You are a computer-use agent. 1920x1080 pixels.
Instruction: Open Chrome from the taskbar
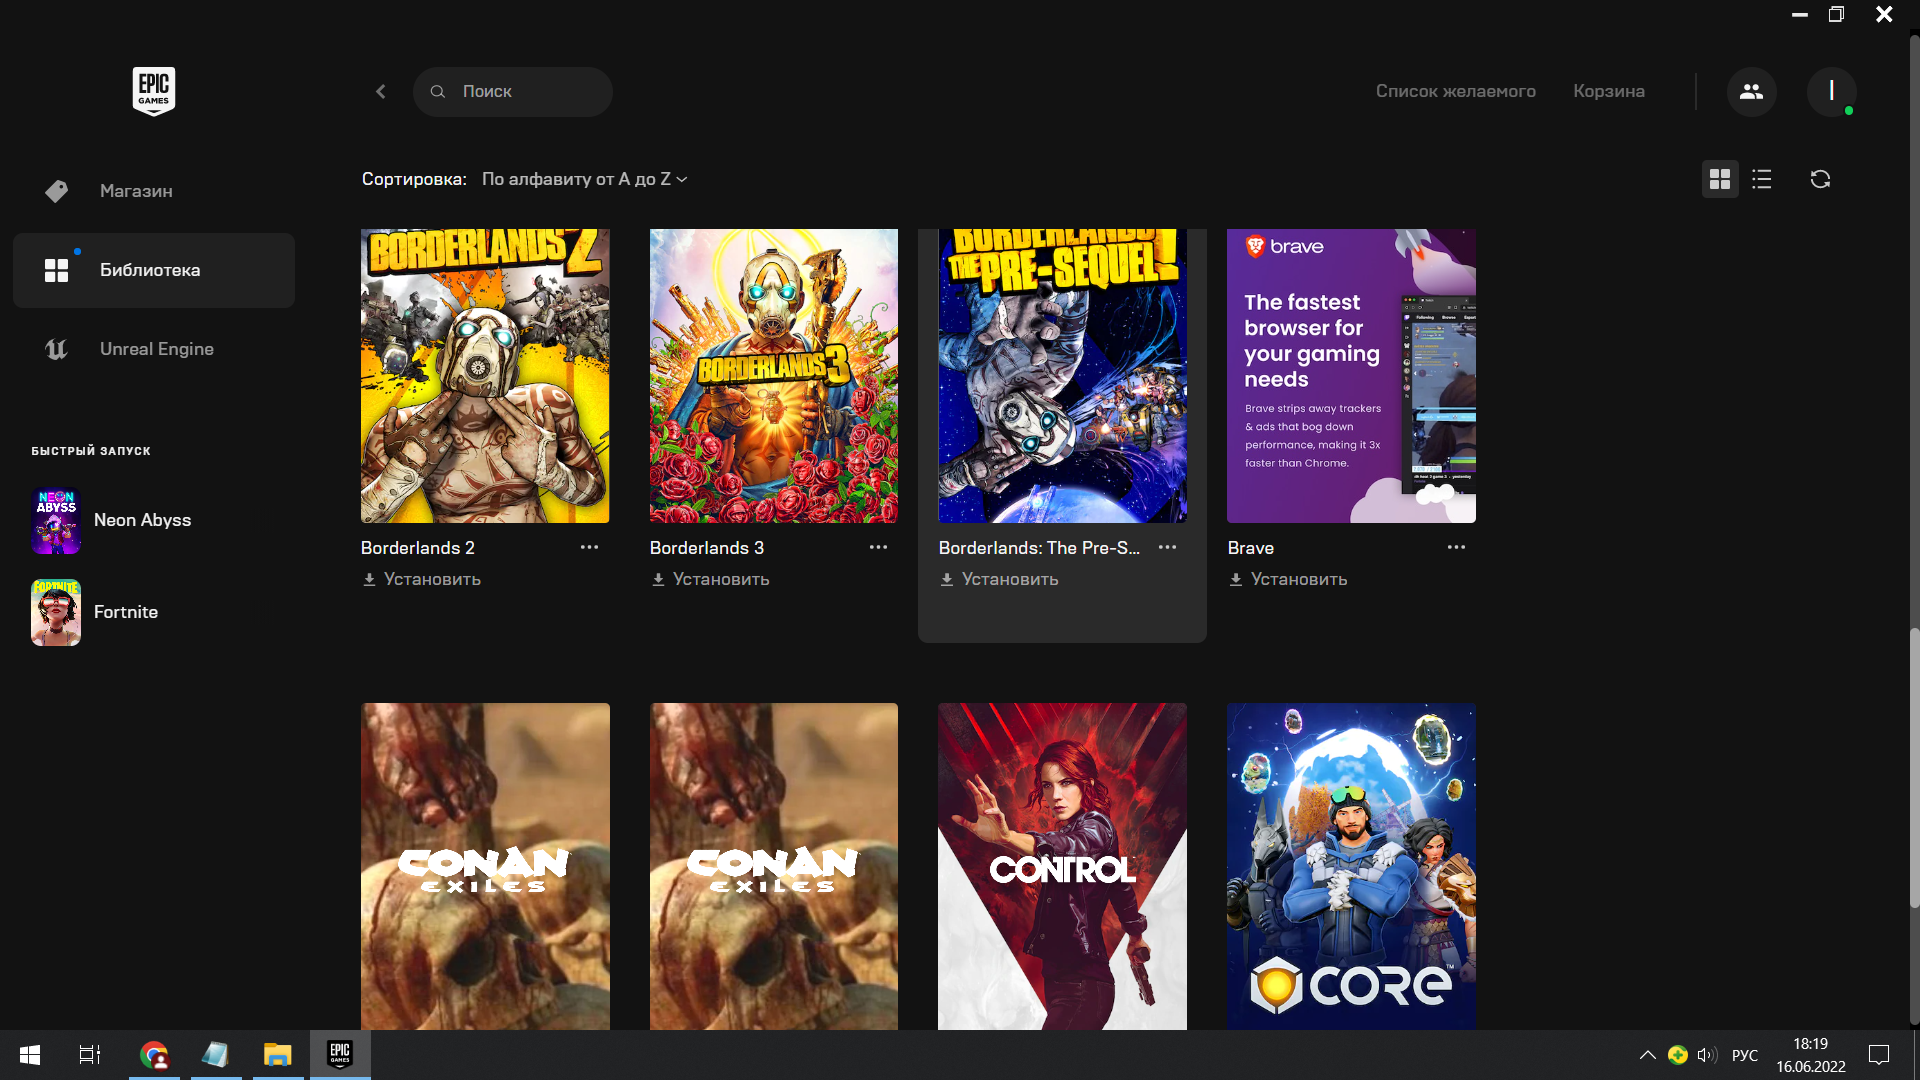[154, 1055]
